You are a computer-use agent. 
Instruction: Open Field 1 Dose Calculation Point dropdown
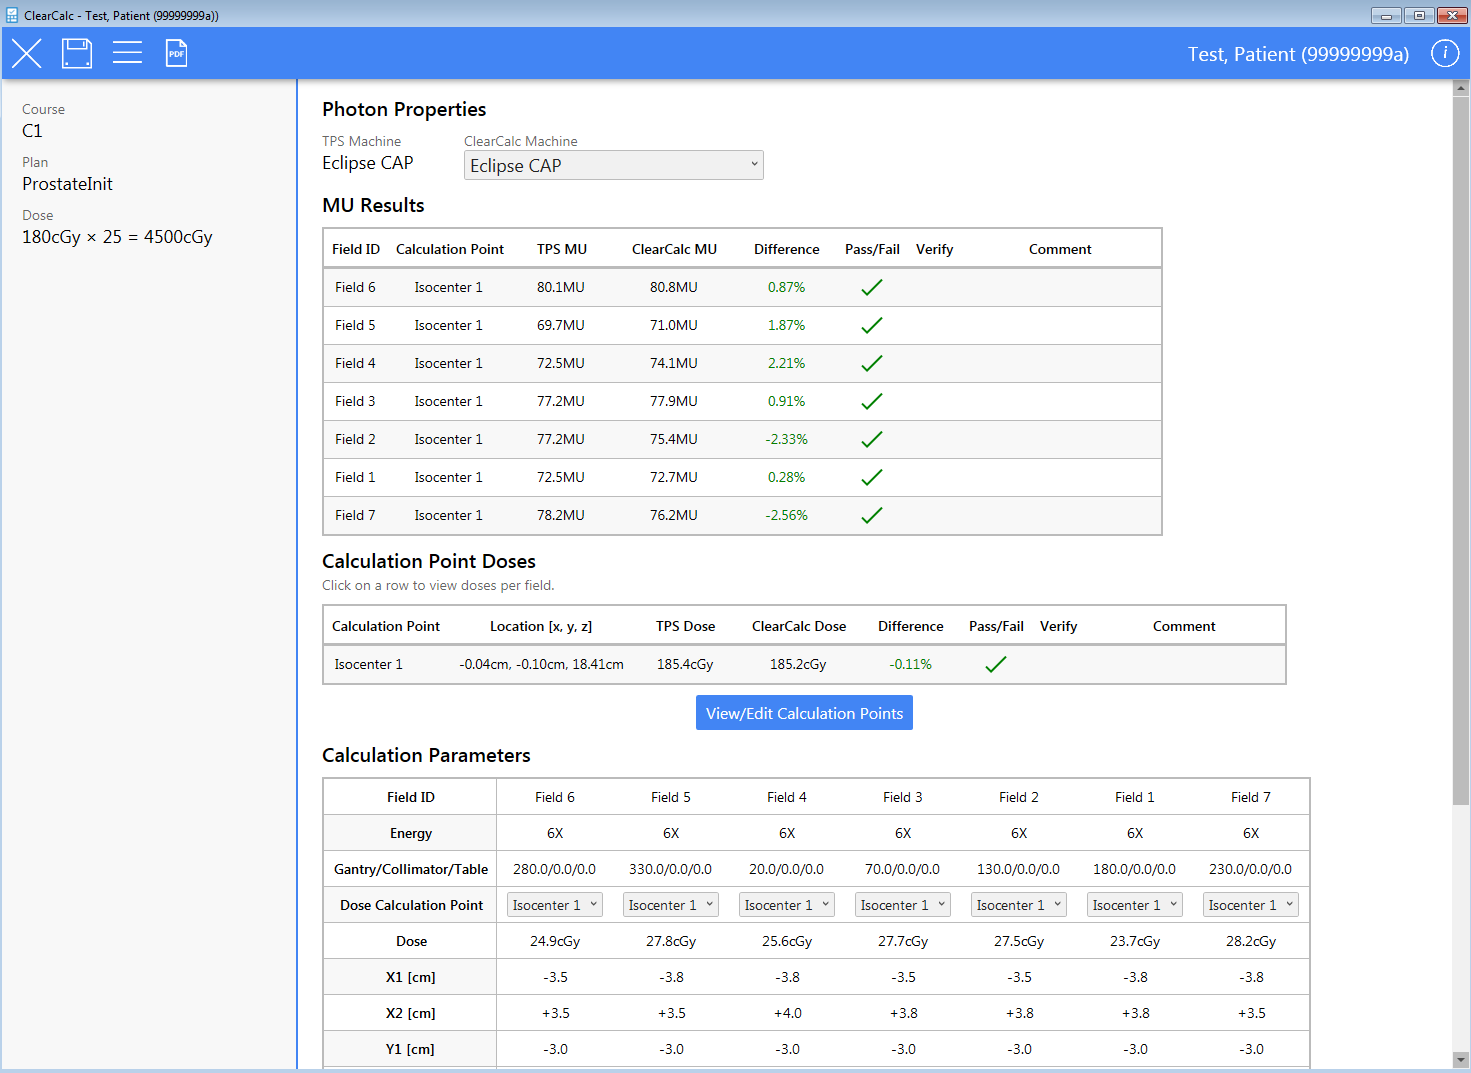[1135, 905]
